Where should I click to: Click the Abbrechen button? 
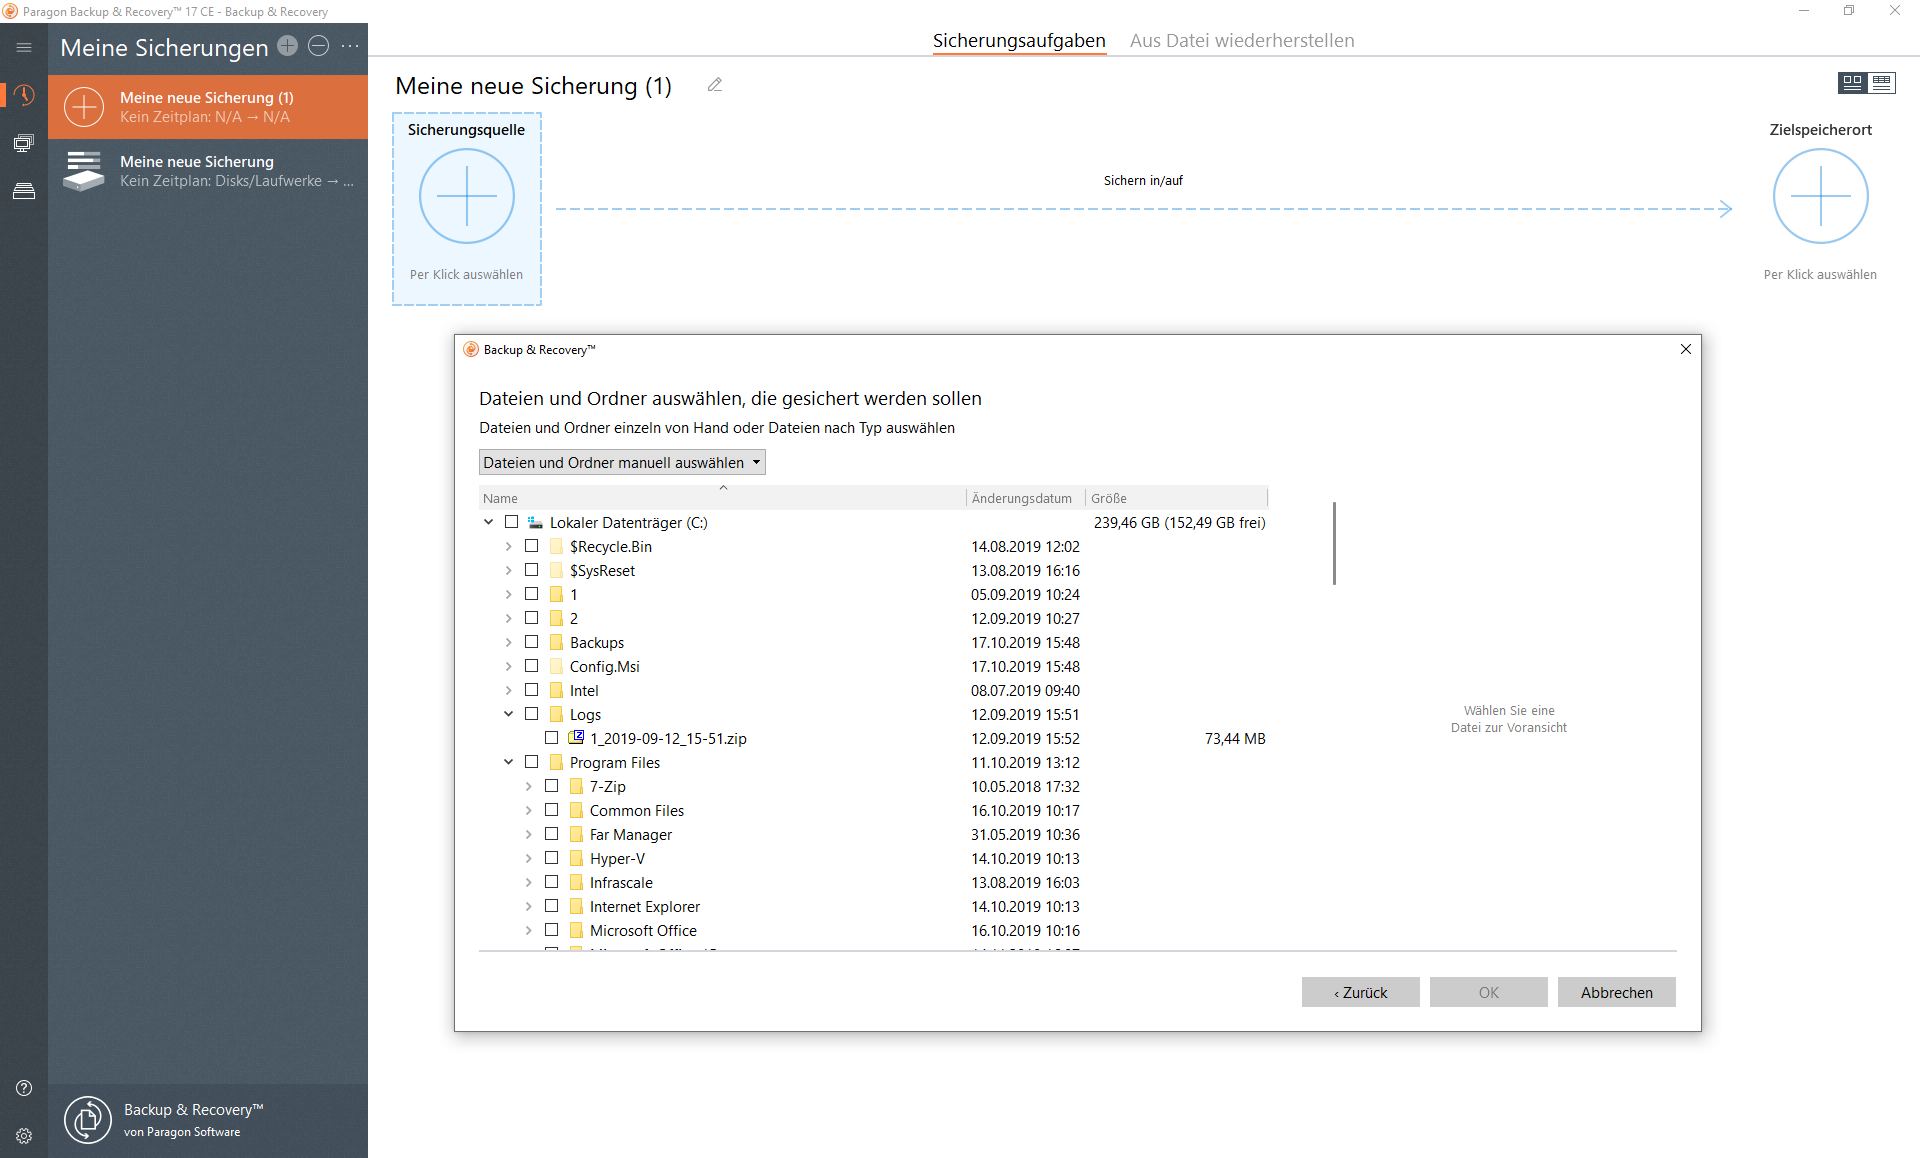[x=1616, y=992]
